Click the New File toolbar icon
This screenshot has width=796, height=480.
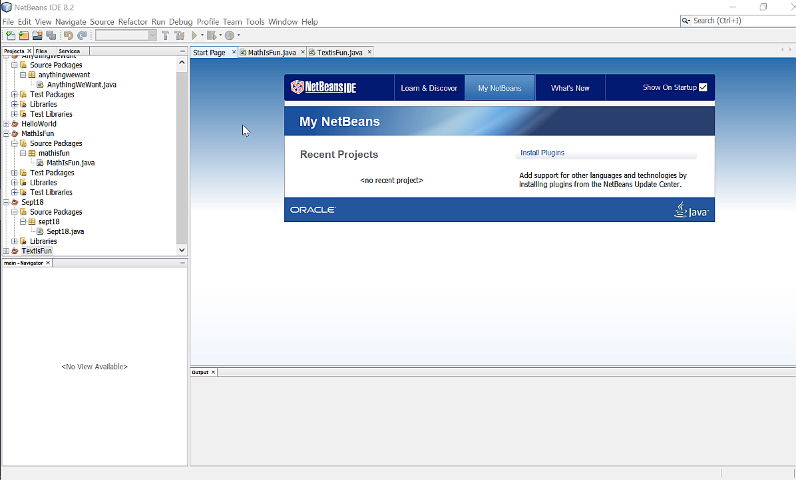(x=10, y=36)
